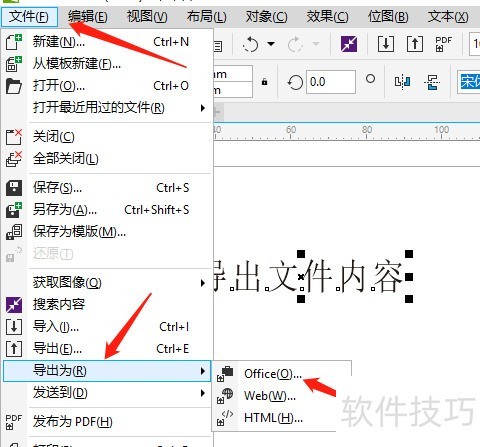Open the 编辑(E) menu
Viewport: 480px width, 447px height.
(88, 17)
